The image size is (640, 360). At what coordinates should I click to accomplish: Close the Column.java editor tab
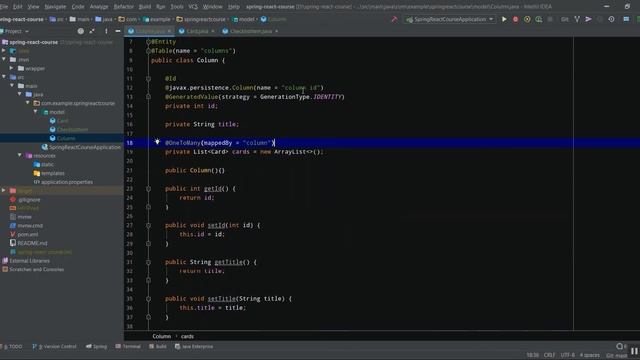pos(169,31)
